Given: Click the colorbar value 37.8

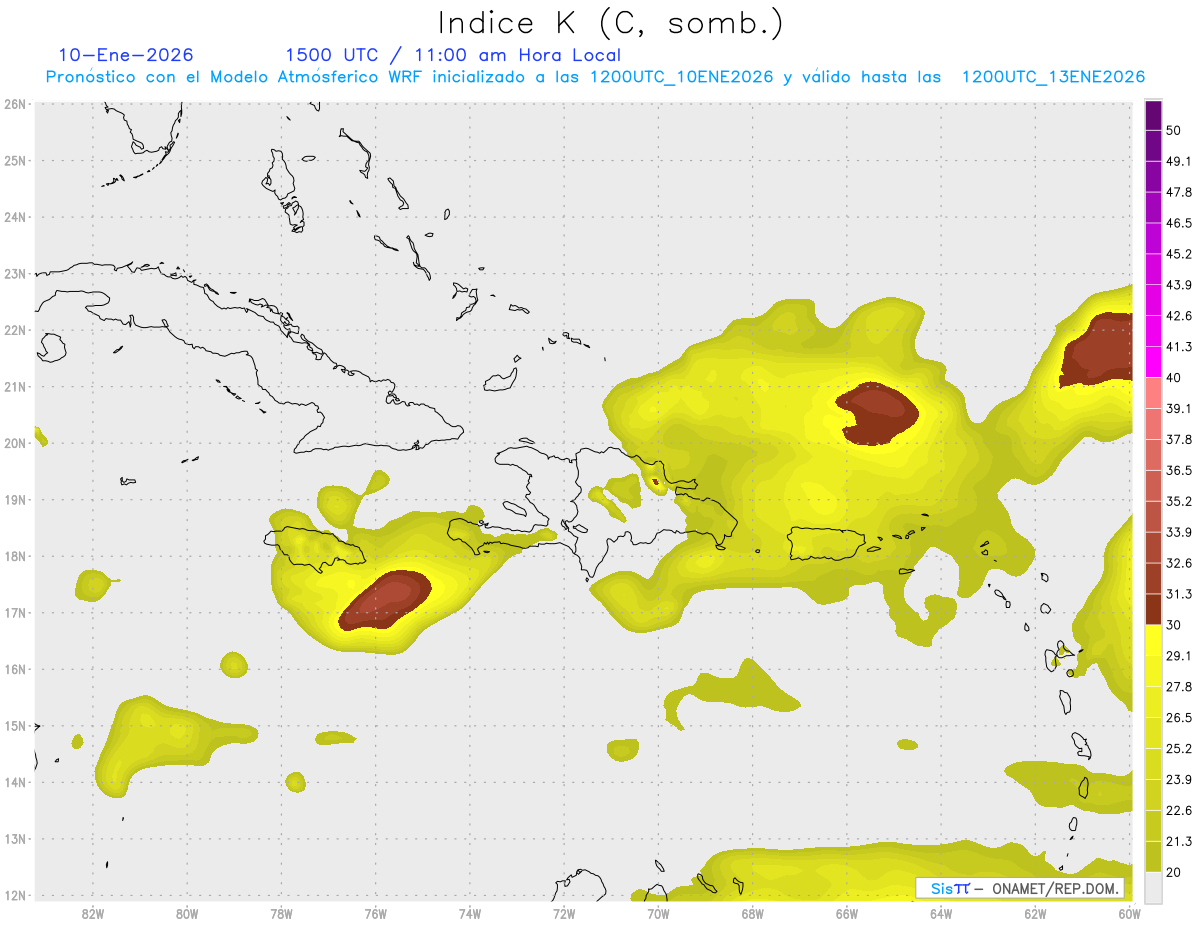Looking at the screenshot, I should tap(1179, 439).
